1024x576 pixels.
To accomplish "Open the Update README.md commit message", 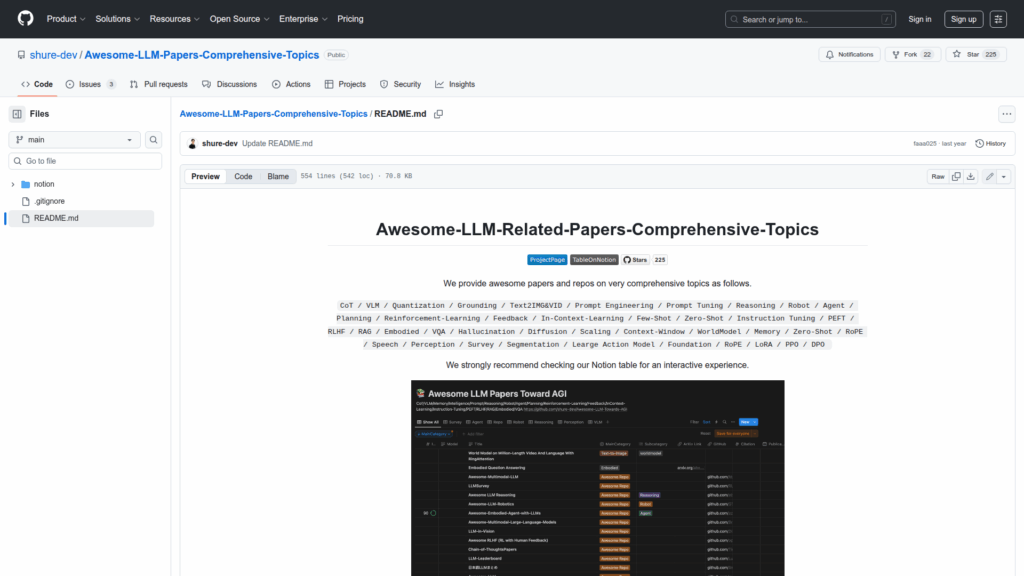I will pyautogui.click(x=278, y=144).
